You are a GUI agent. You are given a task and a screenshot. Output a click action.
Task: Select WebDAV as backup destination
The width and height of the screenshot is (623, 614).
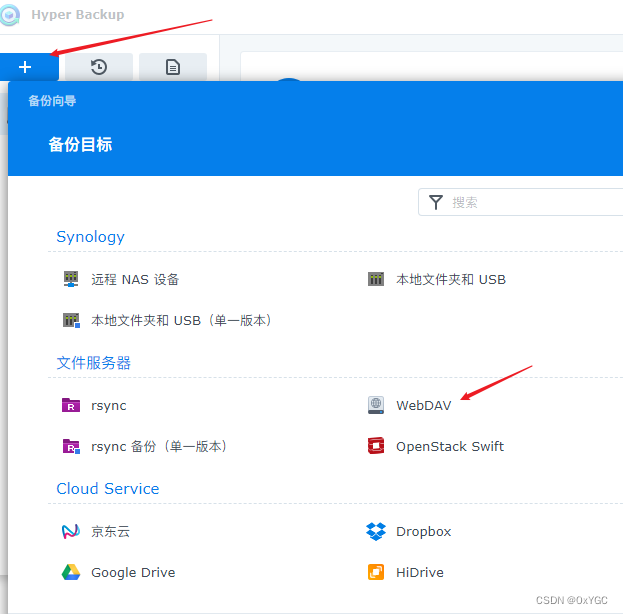tap(424, 405)
